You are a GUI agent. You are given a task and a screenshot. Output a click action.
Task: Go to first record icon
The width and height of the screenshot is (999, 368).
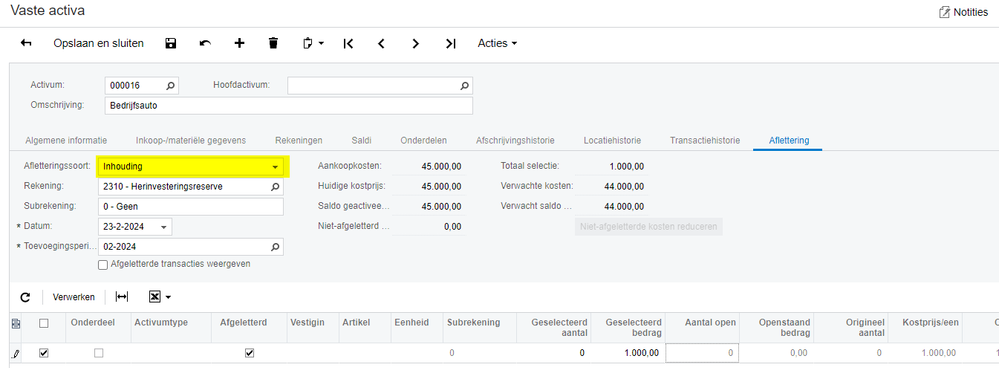coord(348,43)
